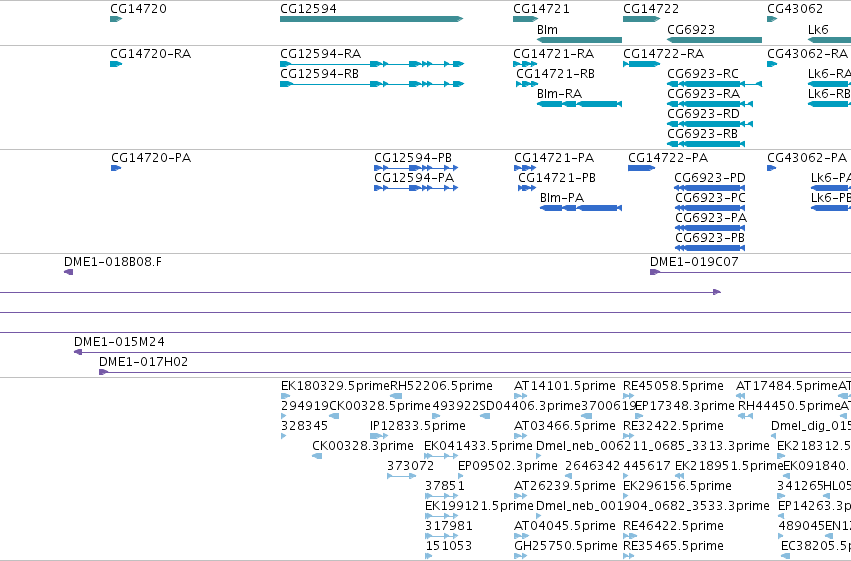
Task: Click EST EP17348.3prime
Action: [x=639, y=416]
